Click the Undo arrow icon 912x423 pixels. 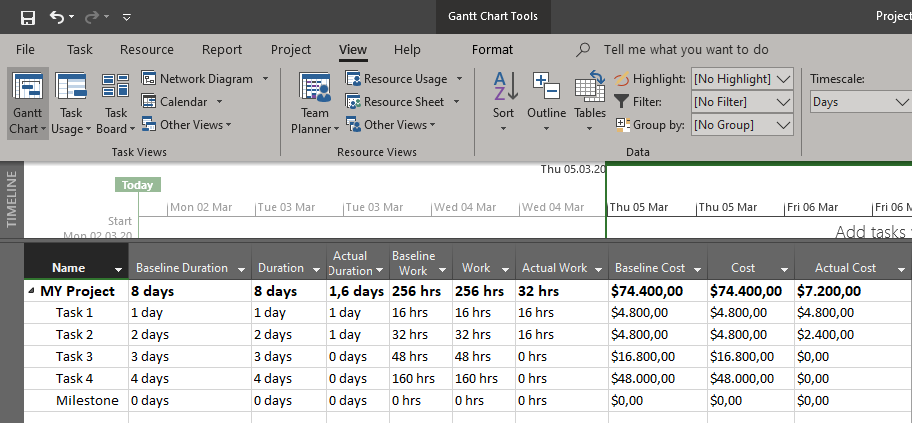[57, 18]
